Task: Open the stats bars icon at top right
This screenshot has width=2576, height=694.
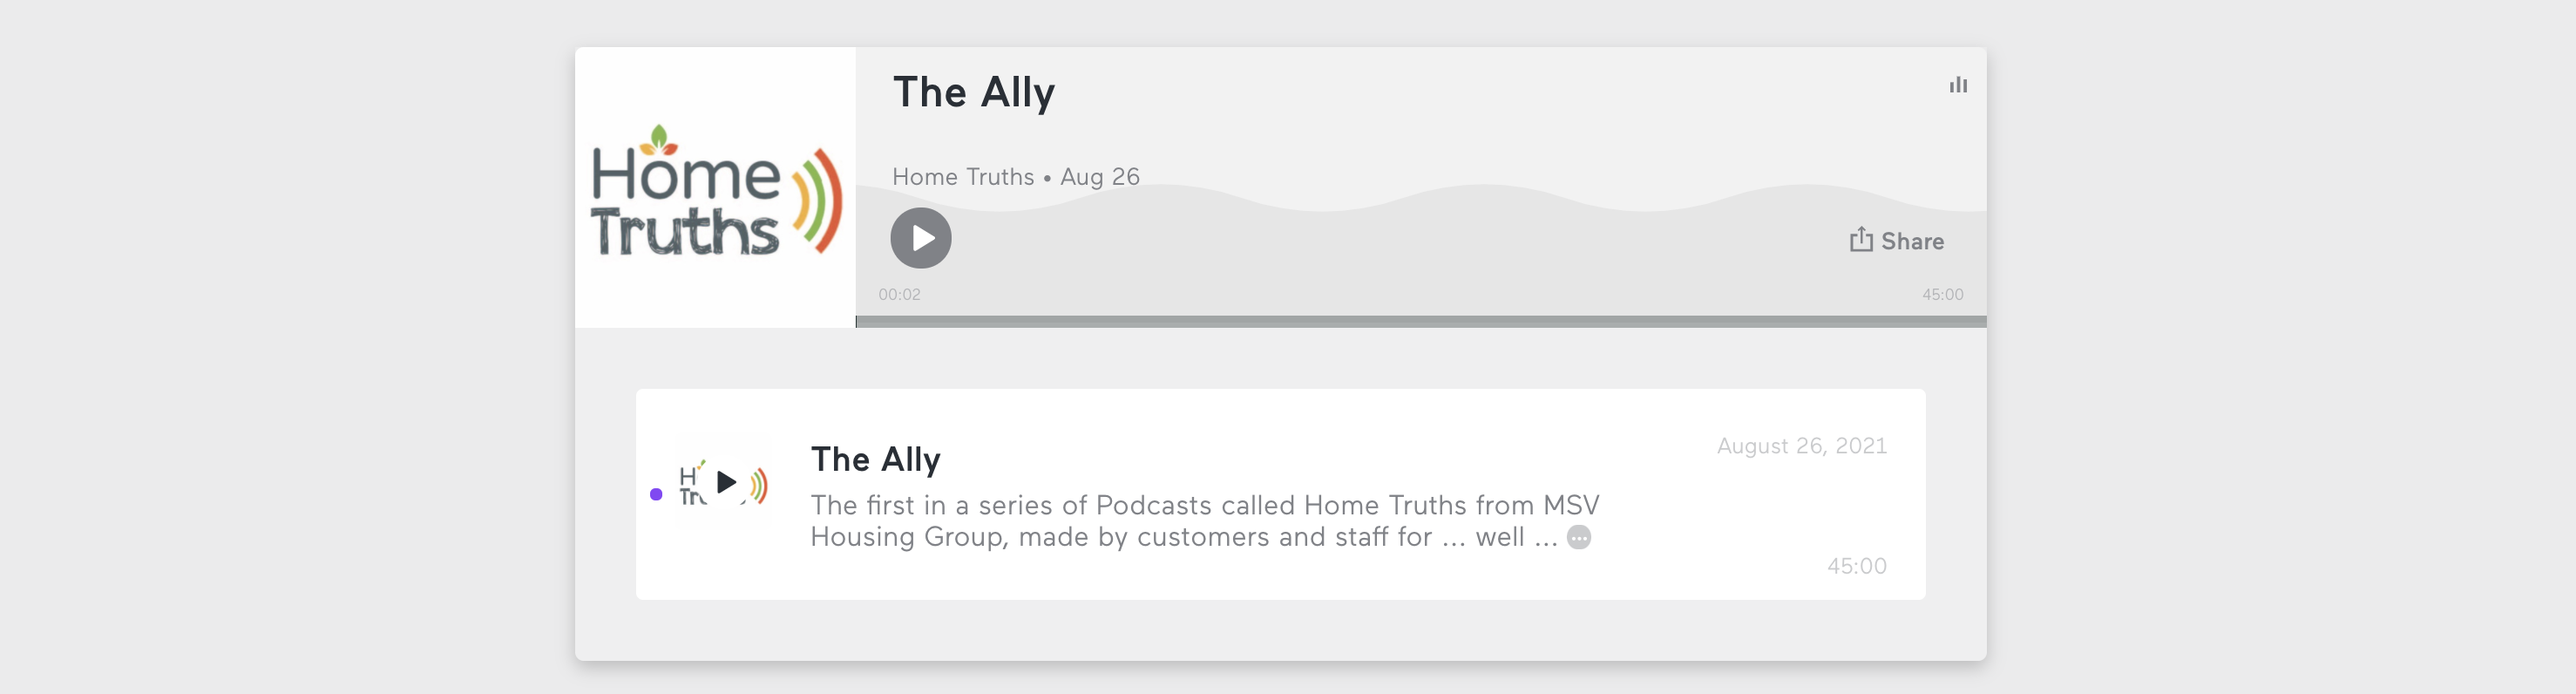Action: (1958, 85)
